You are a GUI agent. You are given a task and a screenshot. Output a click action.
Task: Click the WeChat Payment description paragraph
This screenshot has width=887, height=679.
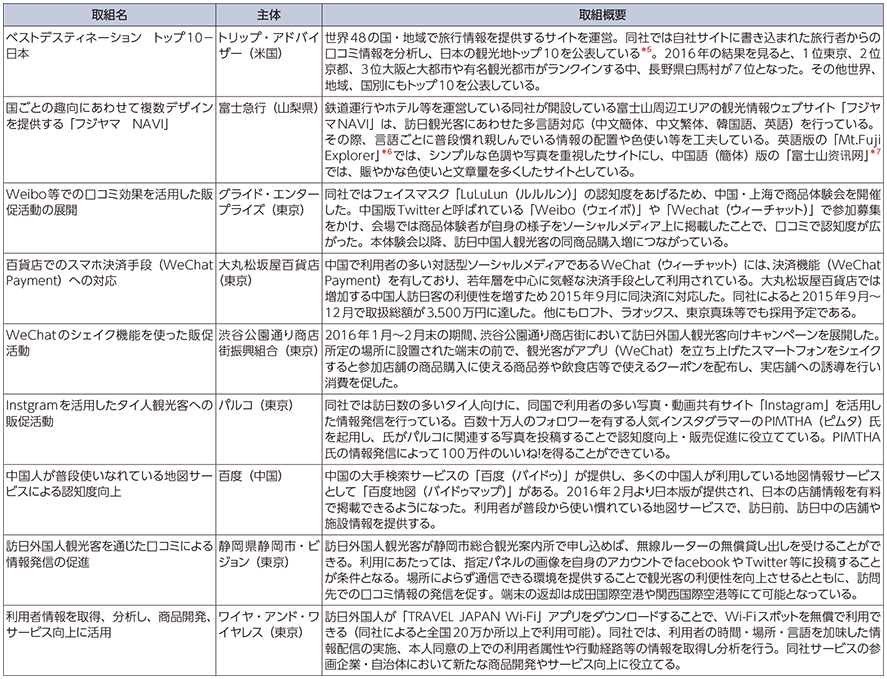[x=602, y=289]
